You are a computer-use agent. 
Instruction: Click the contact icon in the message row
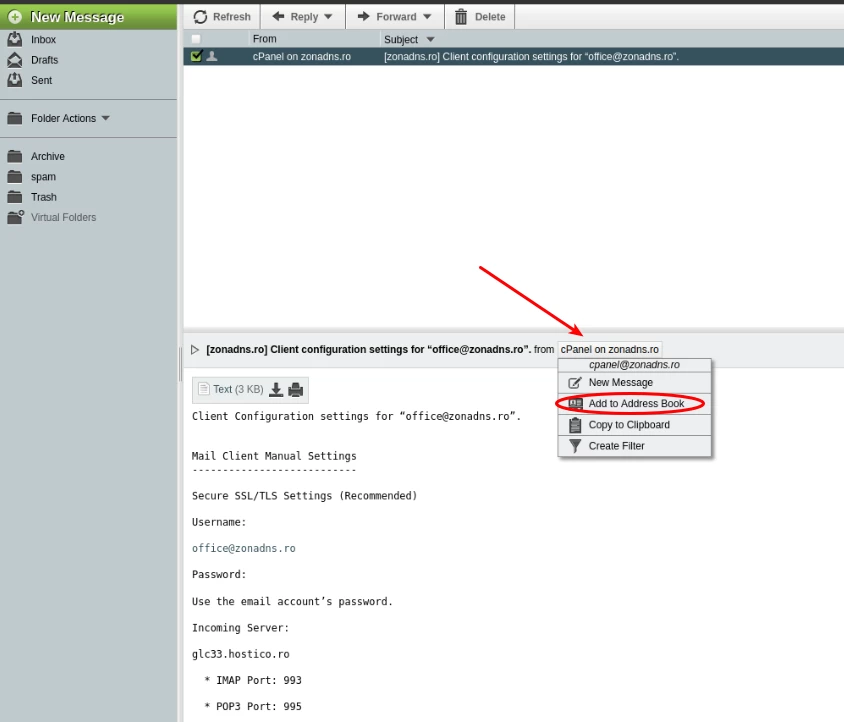(212, 56)
